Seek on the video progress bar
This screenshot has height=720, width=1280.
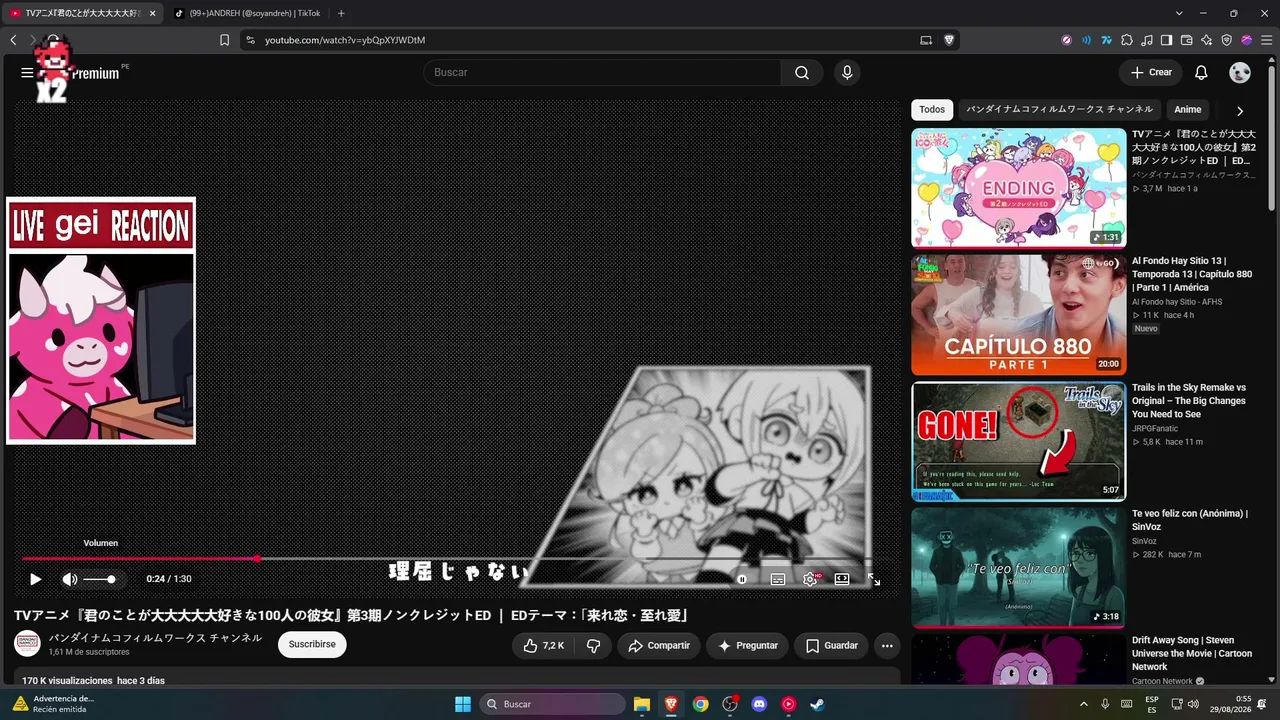447,558
